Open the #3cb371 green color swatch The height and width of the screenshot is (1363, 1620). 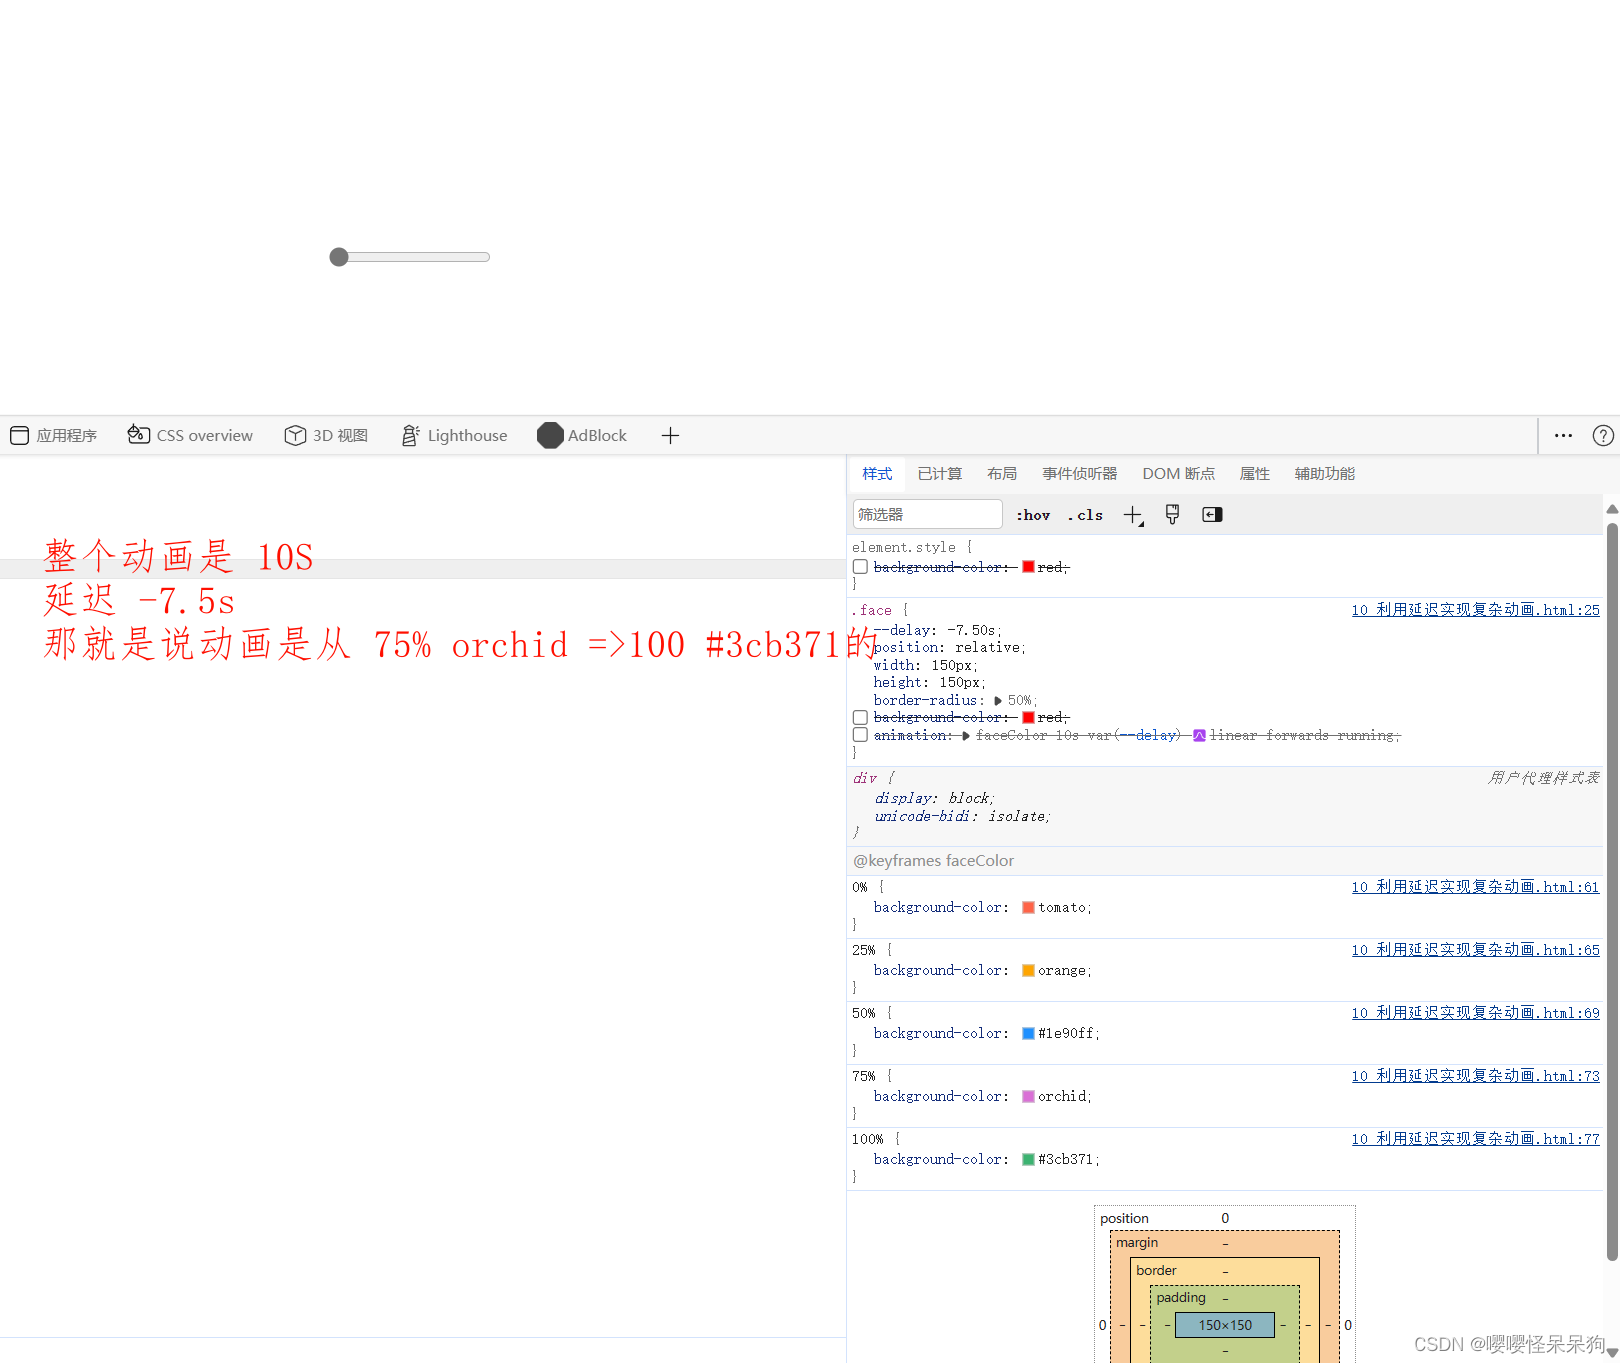[x=1028, y=1160]
